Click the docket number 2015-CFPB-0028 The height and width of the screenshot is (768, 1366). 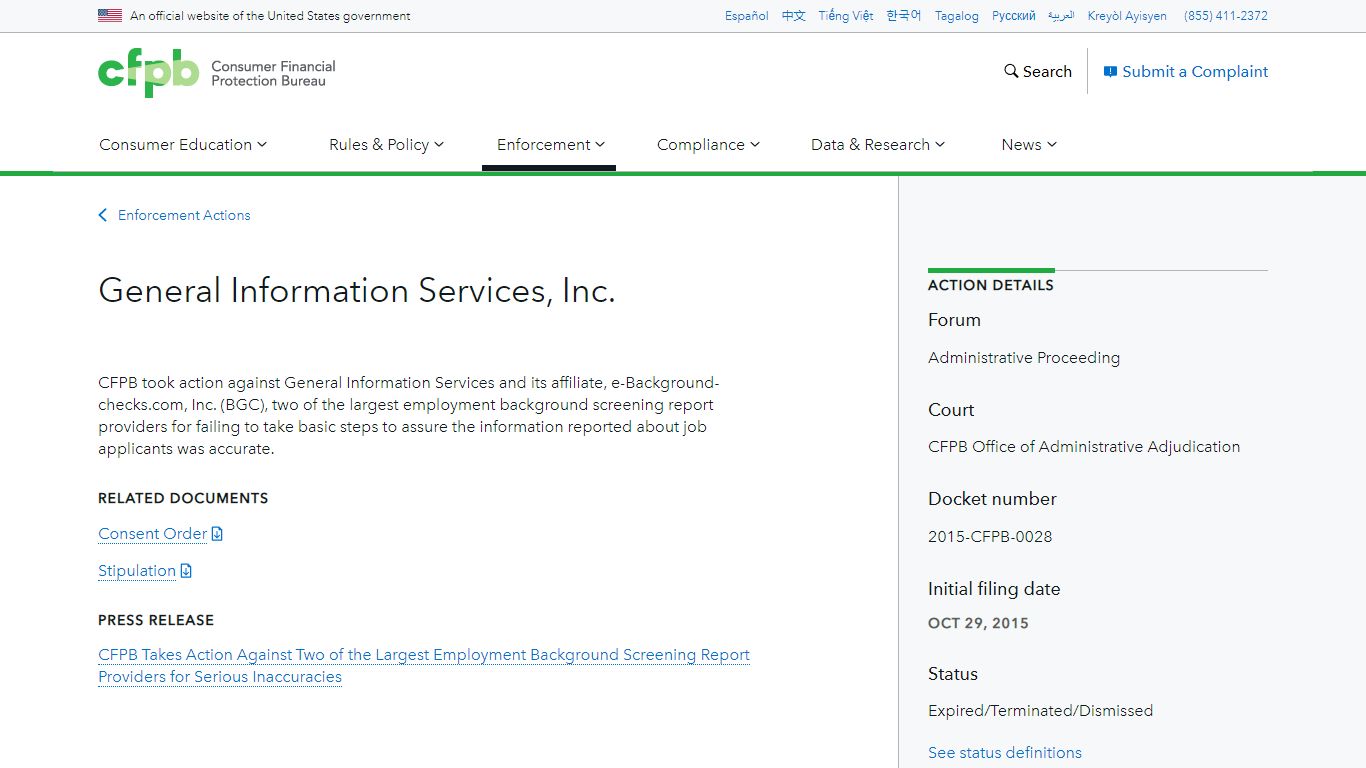(990, 537)
